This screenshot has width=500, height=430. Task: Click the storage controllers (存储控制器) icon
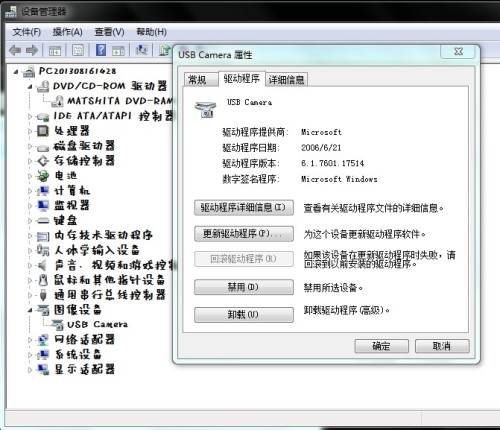click(x=43, y=161)
